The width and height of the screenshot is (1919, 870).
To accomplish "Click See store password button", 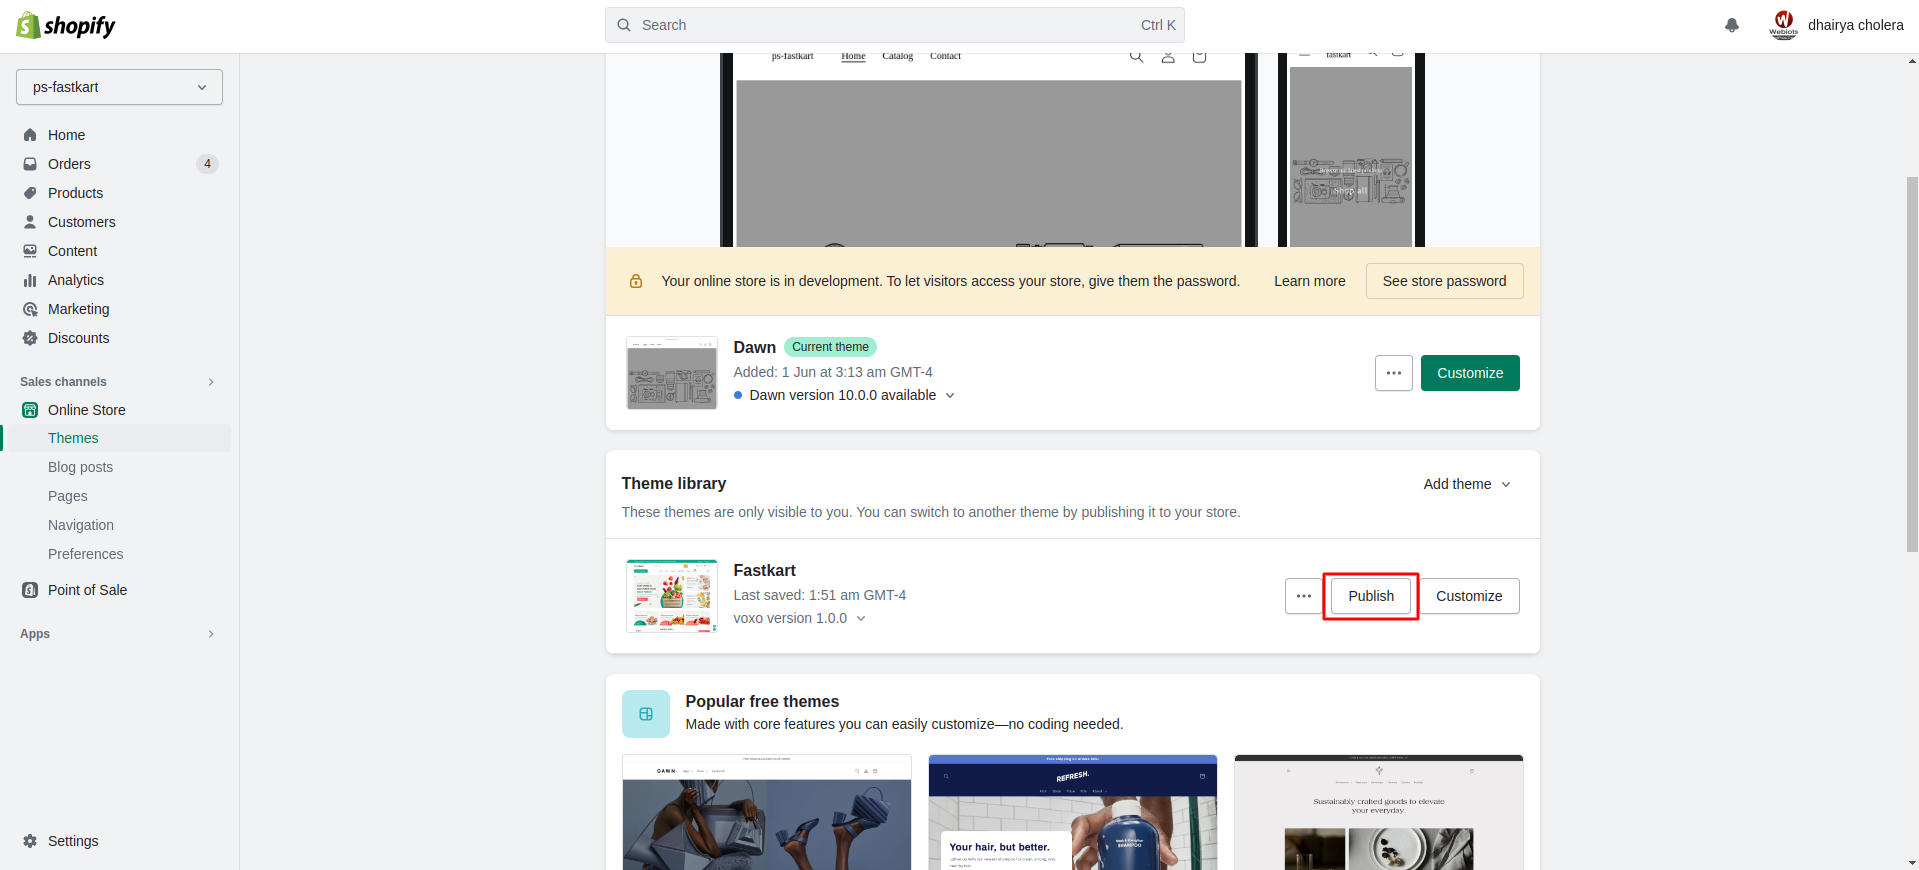I will 1443,281.
